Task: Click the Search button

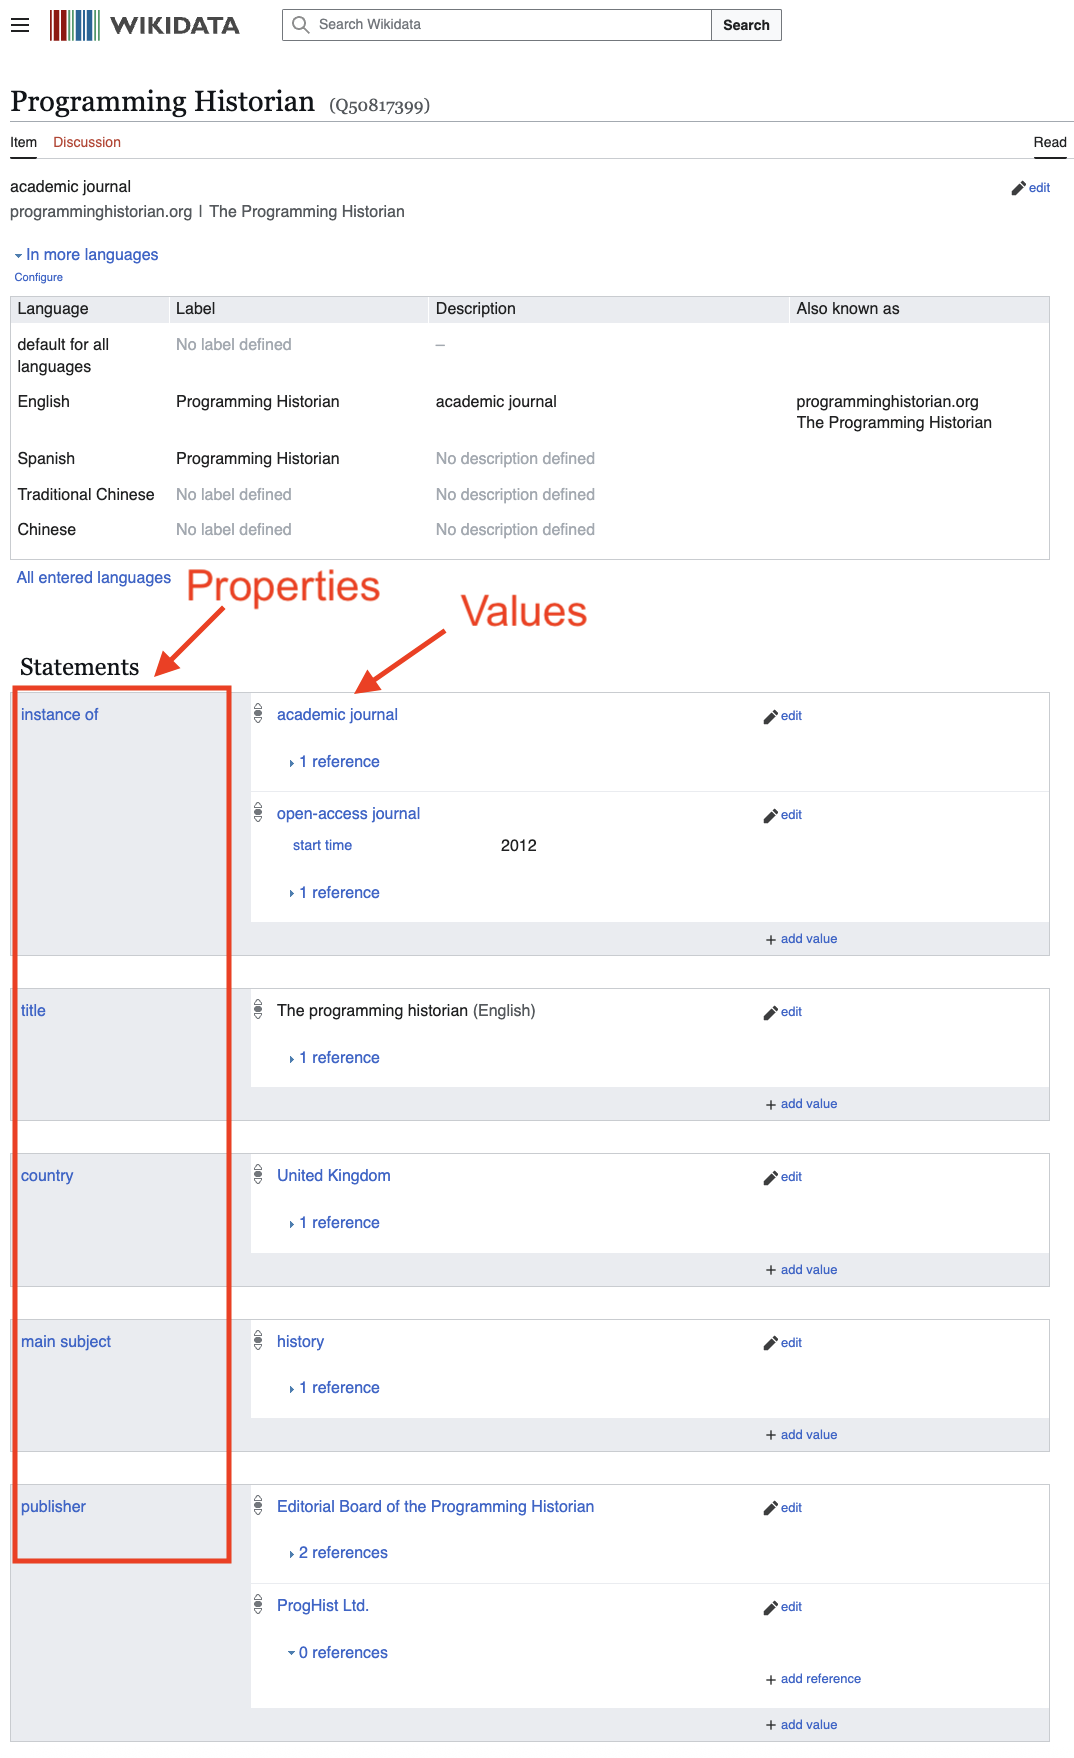Action: (x=746, y=25)
